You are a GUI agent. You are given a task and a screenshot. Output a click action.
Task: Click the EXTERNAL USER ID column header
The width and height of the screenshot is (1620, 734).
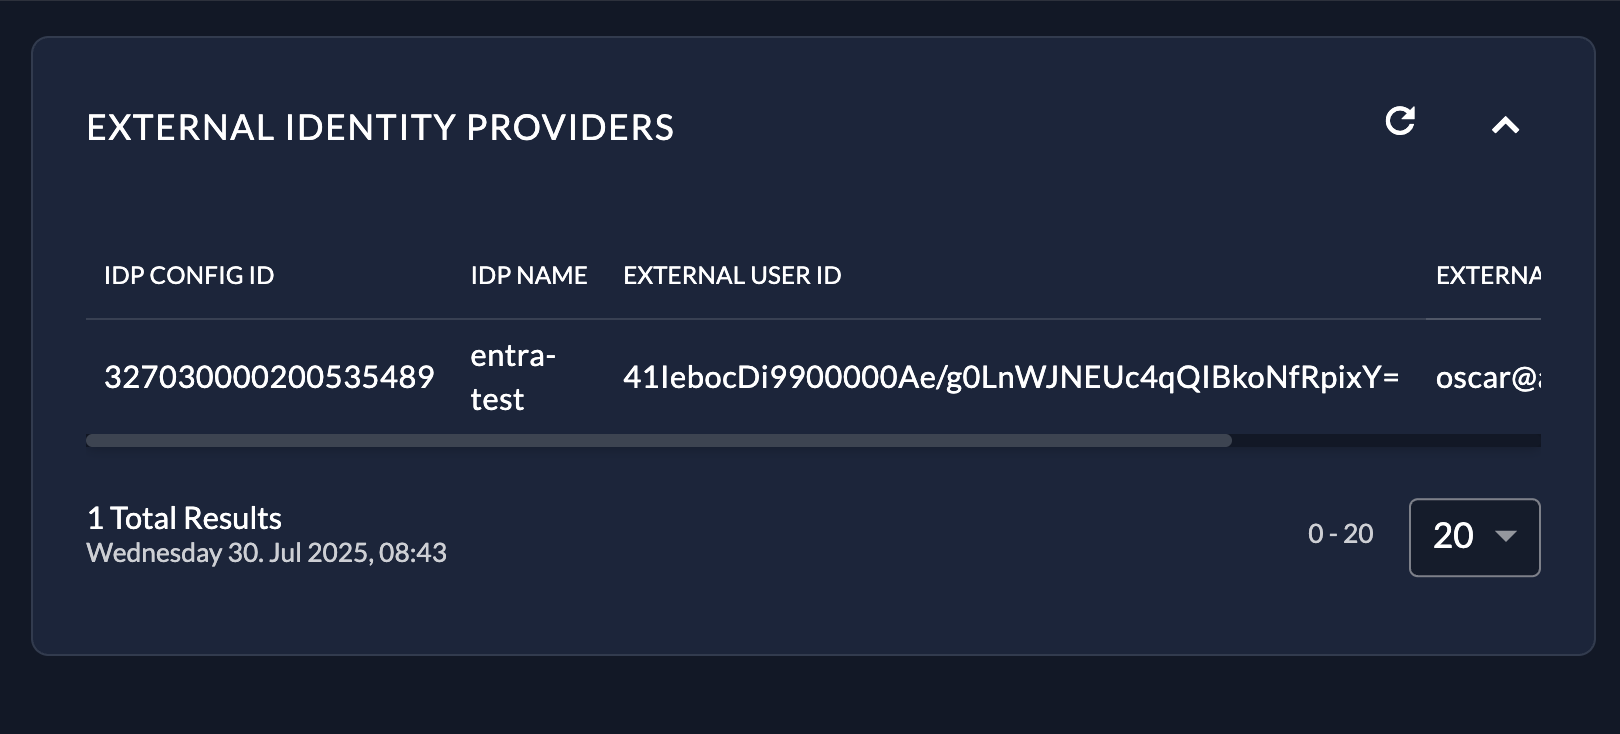click(x=732, y=275)
